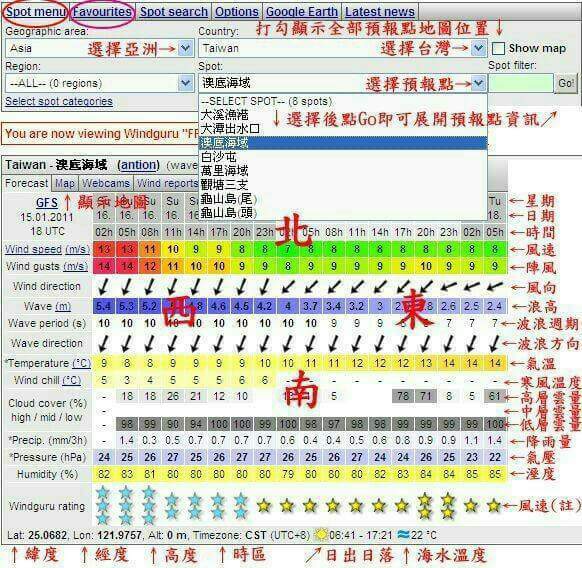The height and width of the screenshot is (568, 582).
Task: Expand the Region dropdown showing --ALL--
Action: [x=186, y=83]
